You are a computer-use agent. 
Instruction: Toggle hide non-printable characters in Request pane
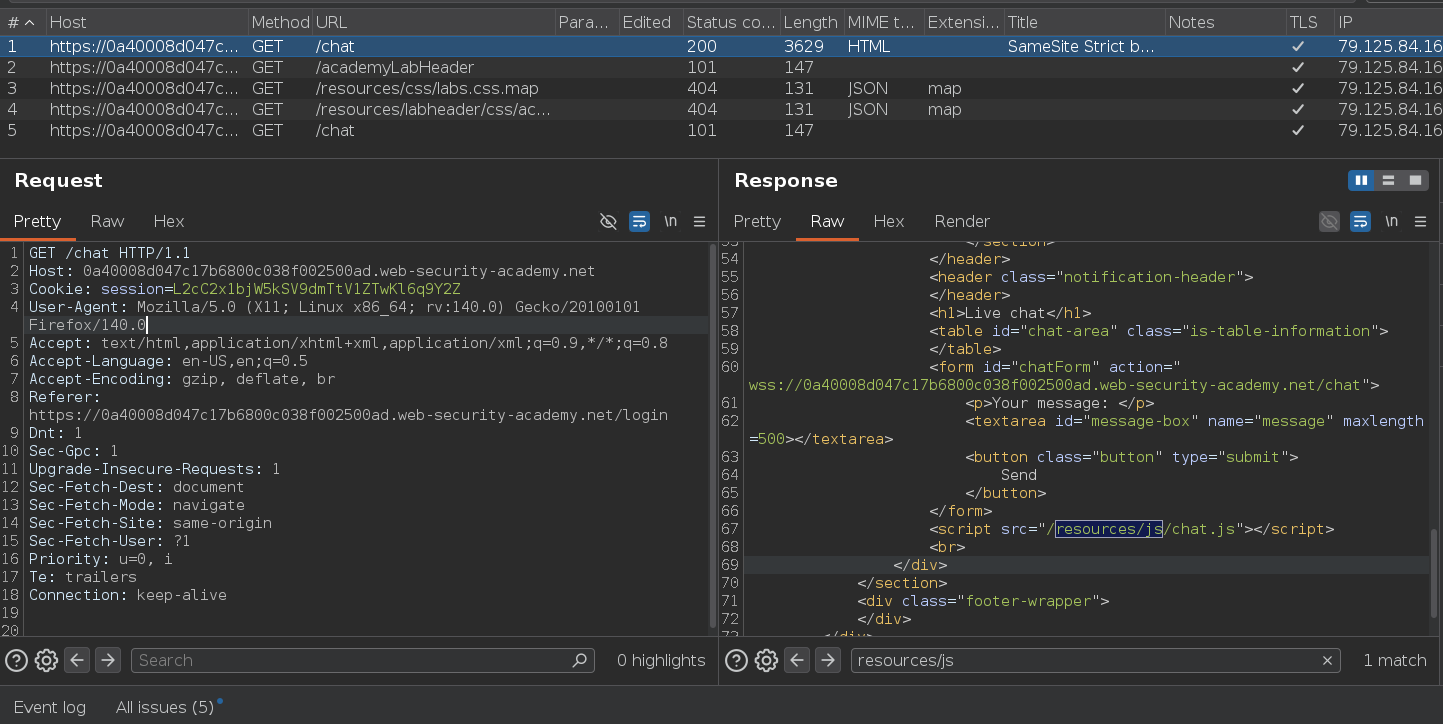click(608, 222)
